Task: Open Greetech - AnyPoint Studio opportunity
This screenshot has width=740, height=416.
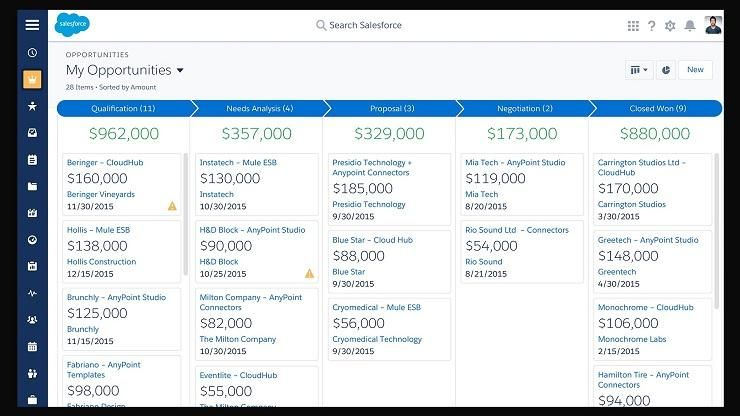Action: [648, 240]
